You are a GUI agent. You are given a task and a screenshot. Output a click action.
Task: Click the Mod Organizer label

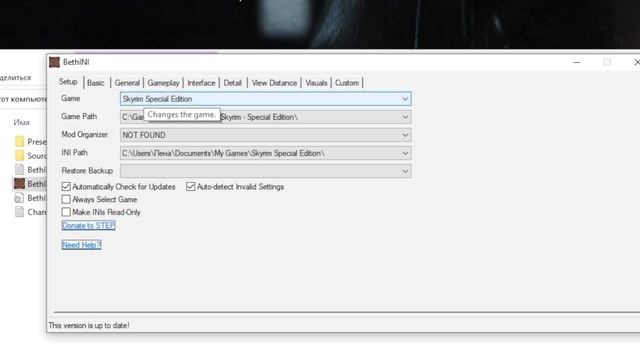[x=84, y=135]
